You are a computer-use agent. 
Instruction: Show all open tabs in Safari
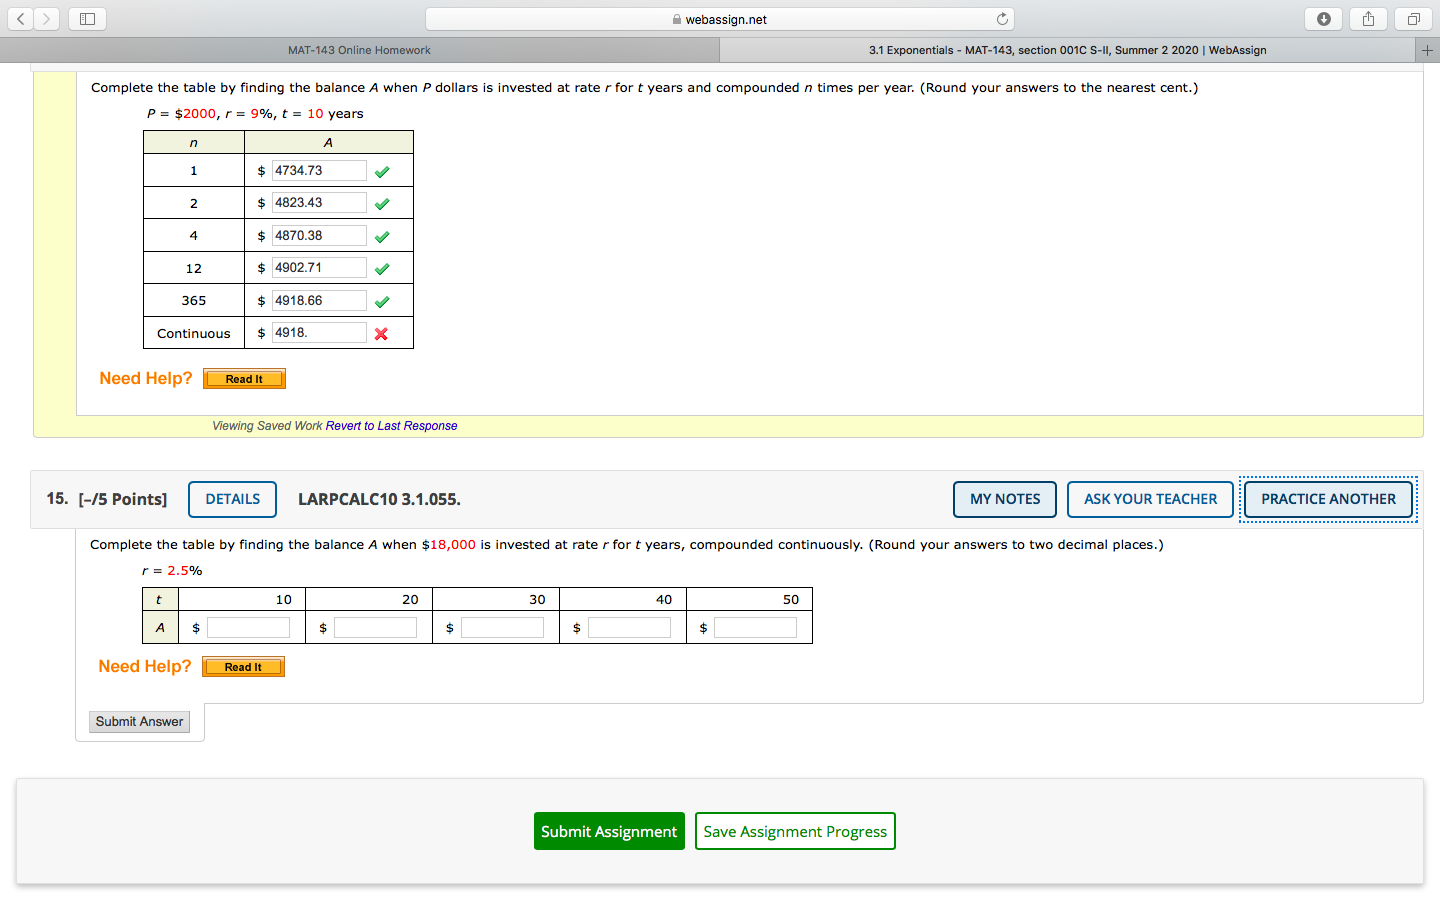(x=1412, y=18)
